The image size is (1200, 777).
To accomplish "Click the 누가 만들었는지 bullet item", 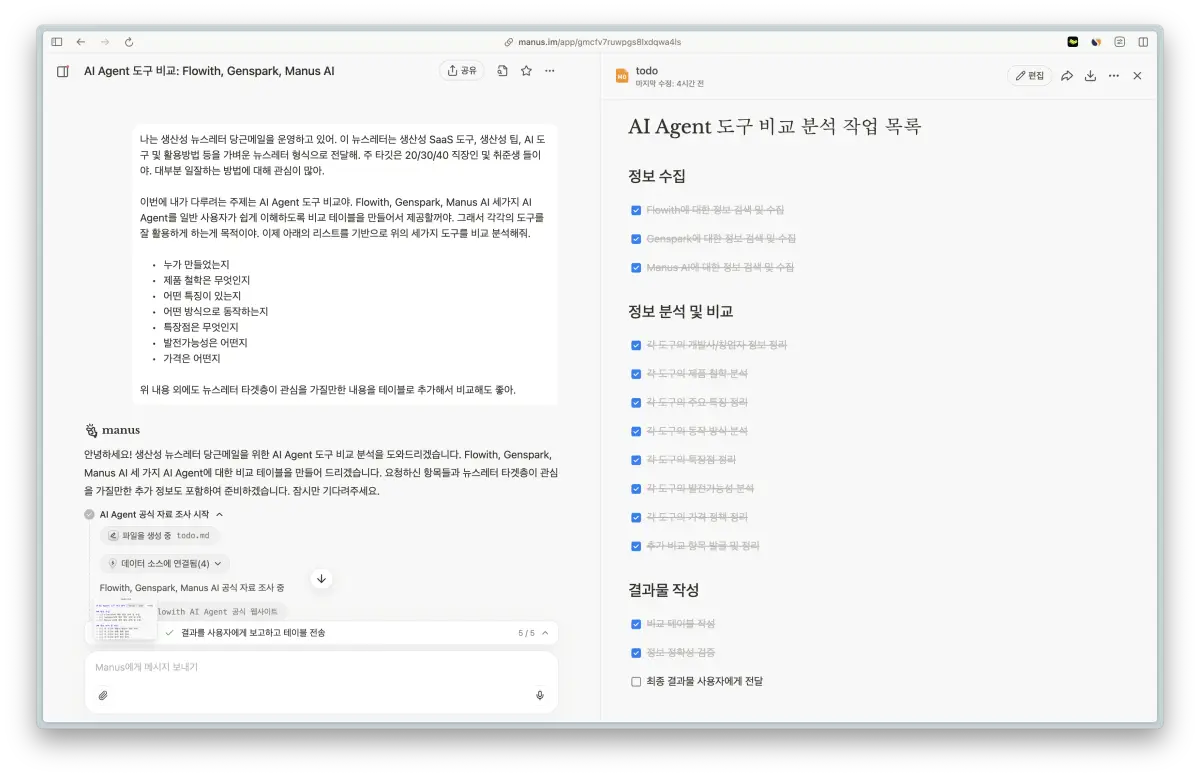I will [x=196, y=264].
